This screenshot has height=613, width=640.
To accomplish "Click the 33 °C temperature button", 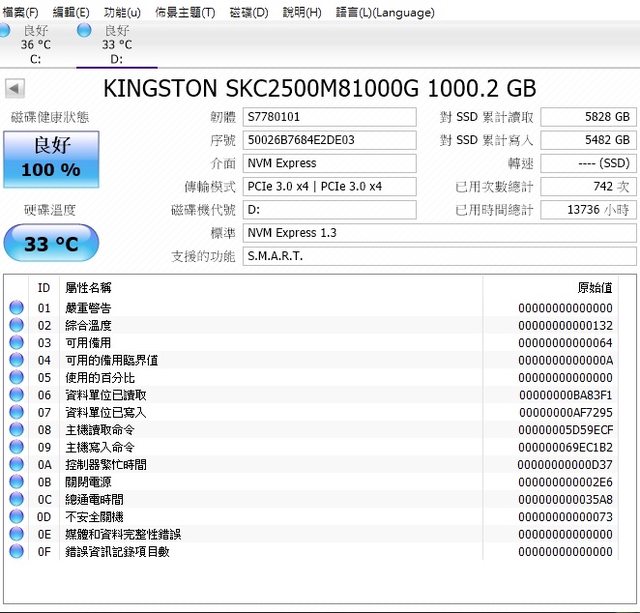I will click(51, 243).
